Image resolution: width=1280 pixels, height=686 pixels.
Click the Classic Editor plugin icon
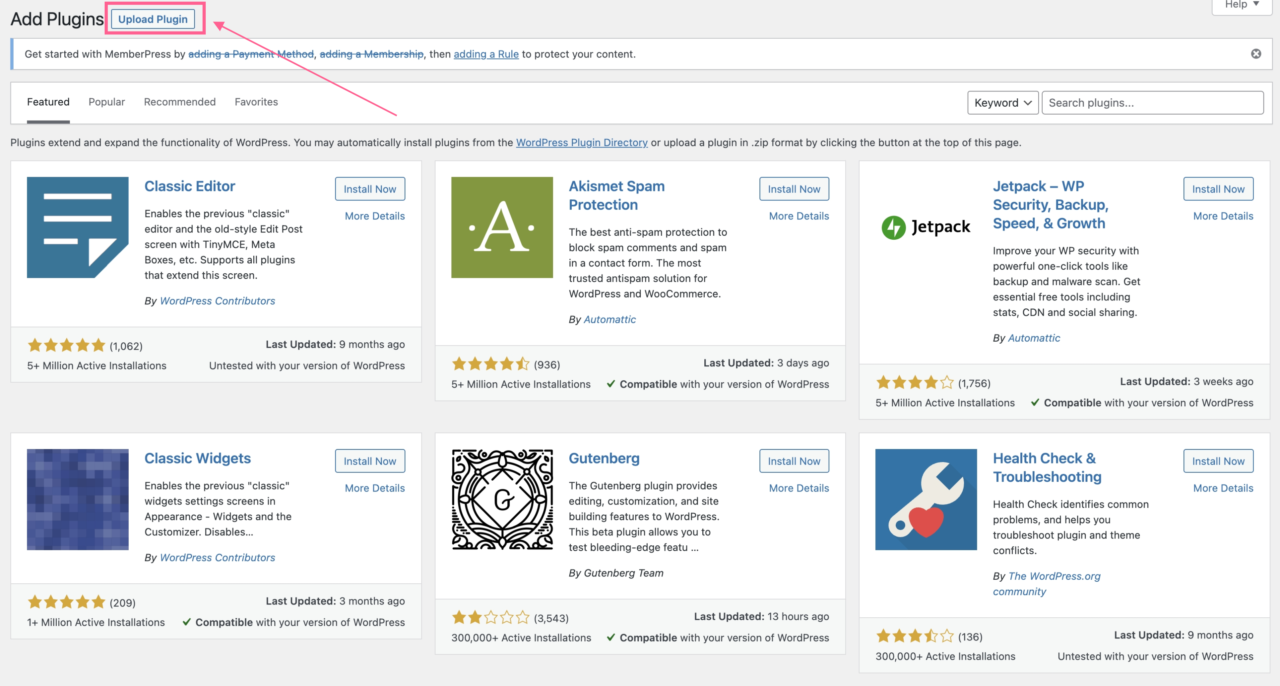(x=77, y=227)
